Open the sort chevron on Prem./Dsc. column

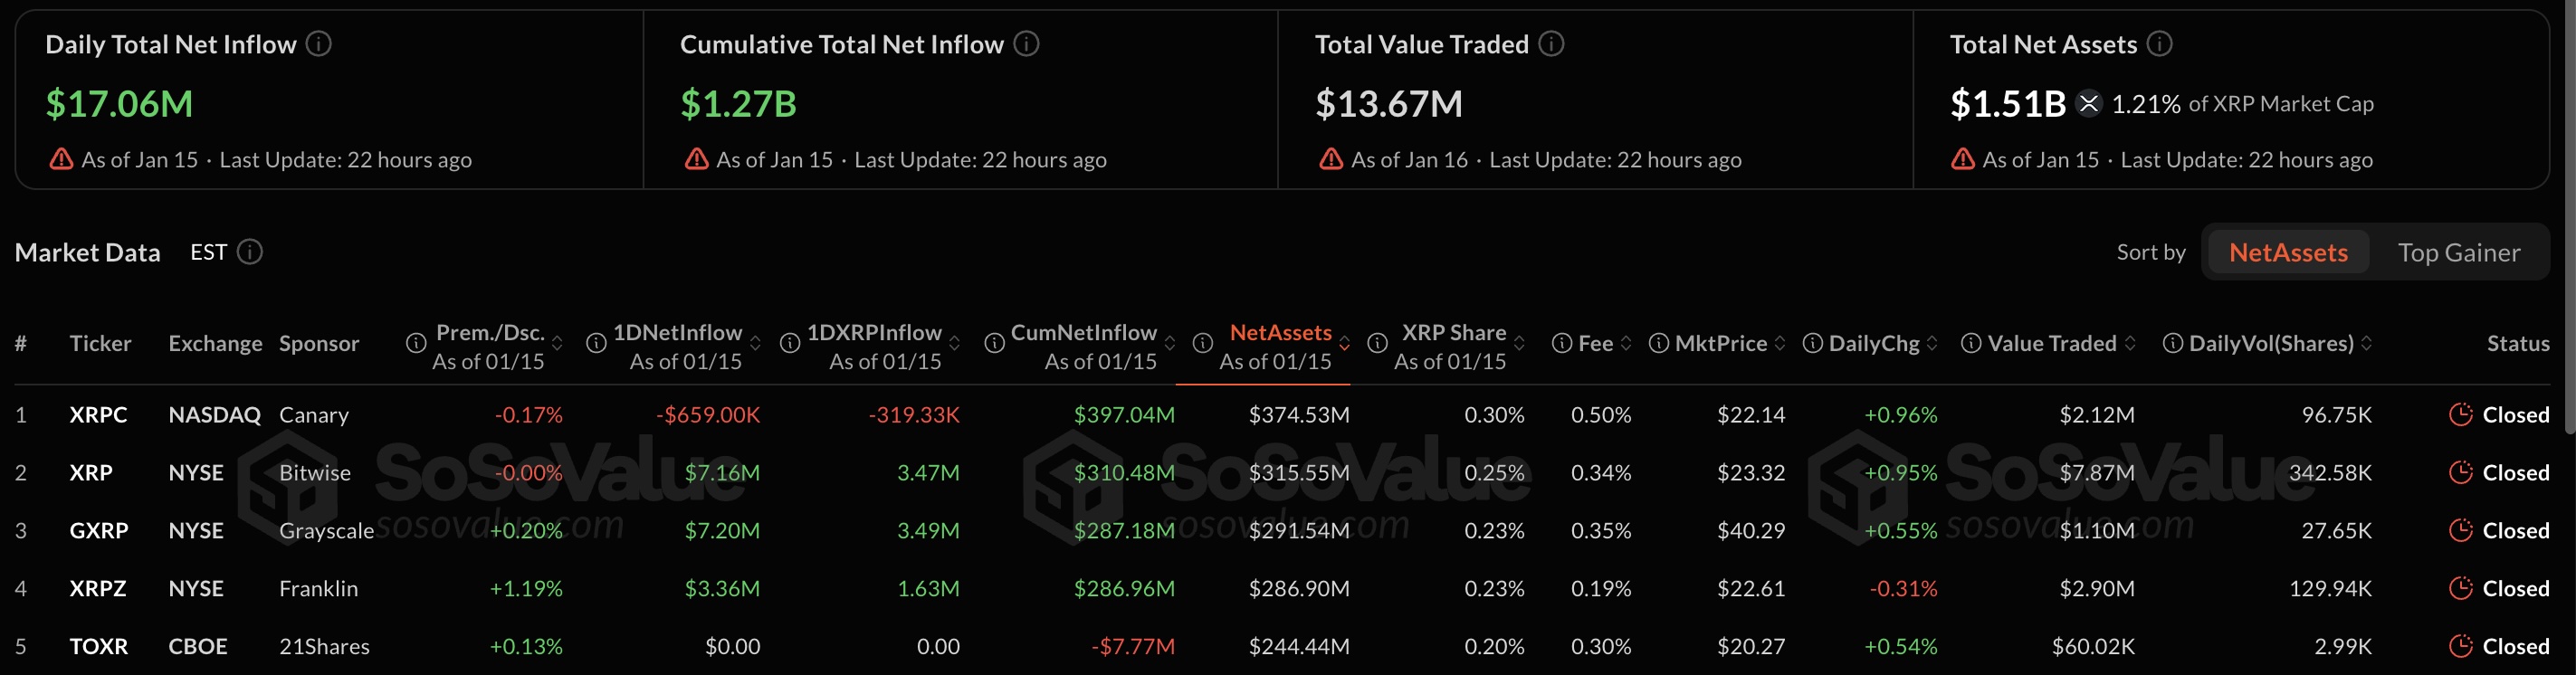[x=558, y=343]
